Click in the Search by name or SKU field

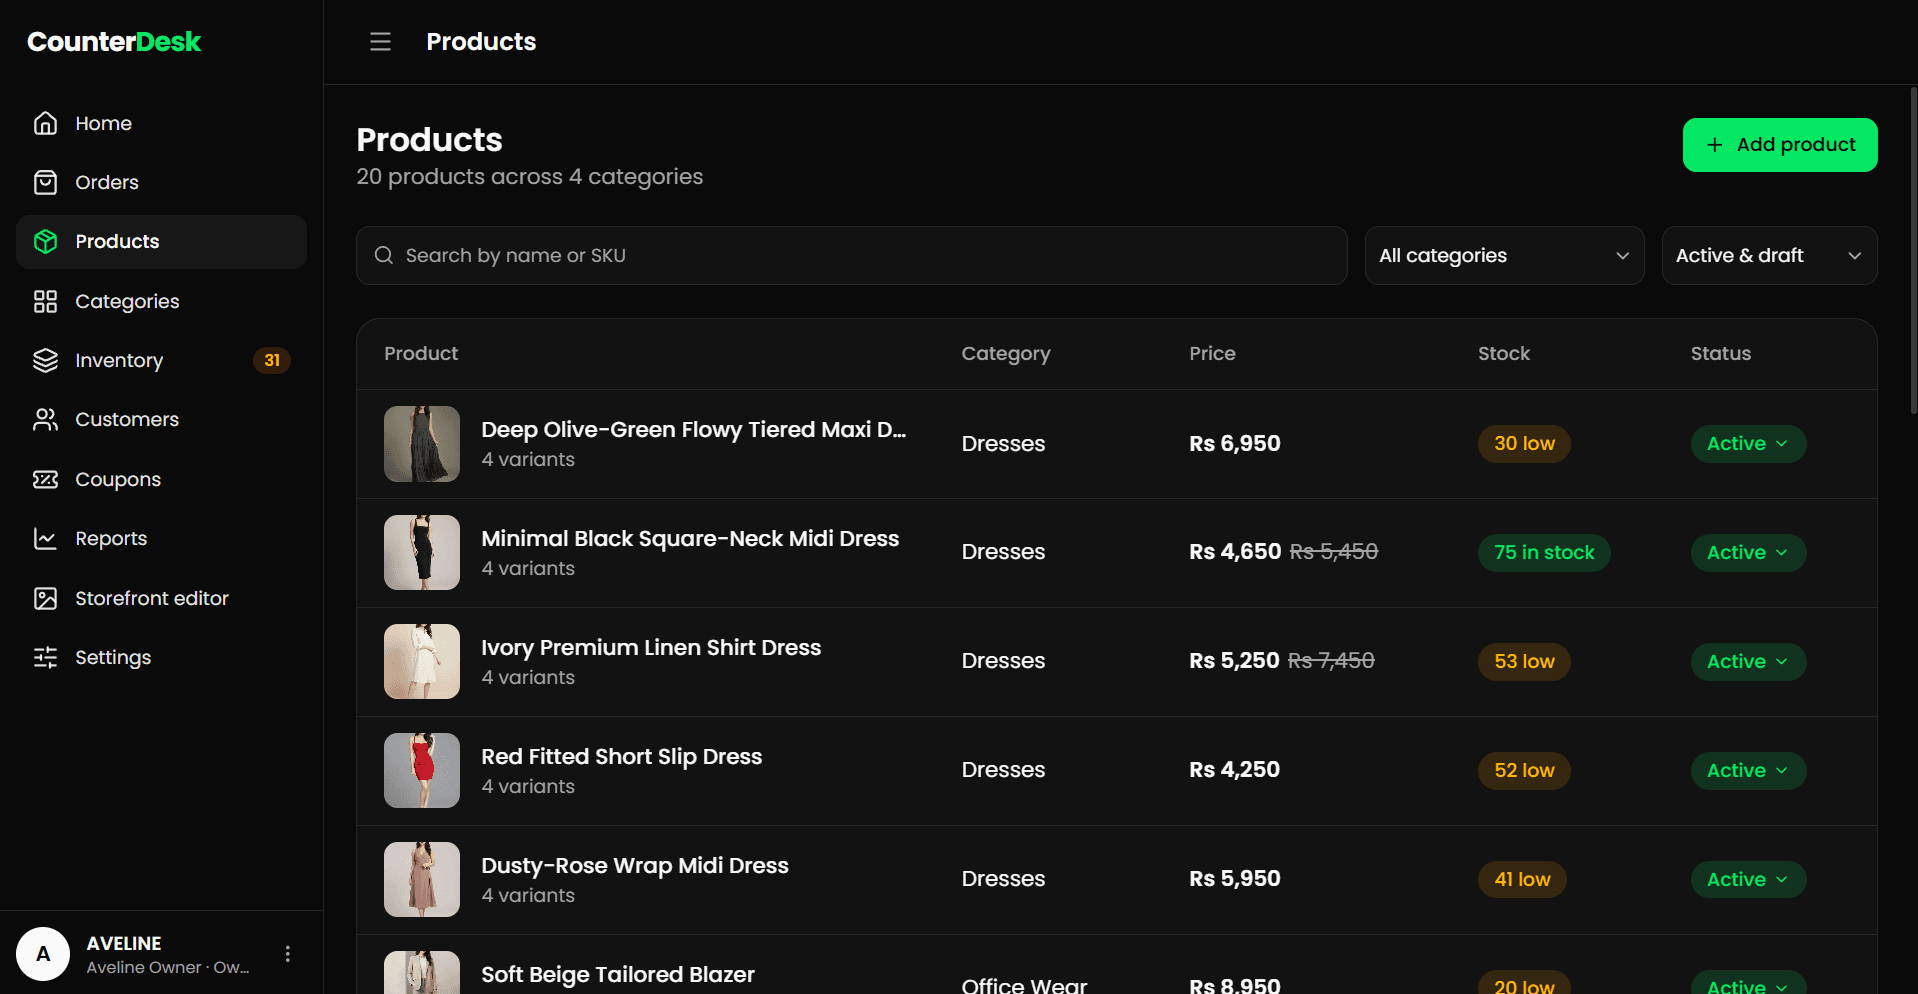[x=852, y=256]
